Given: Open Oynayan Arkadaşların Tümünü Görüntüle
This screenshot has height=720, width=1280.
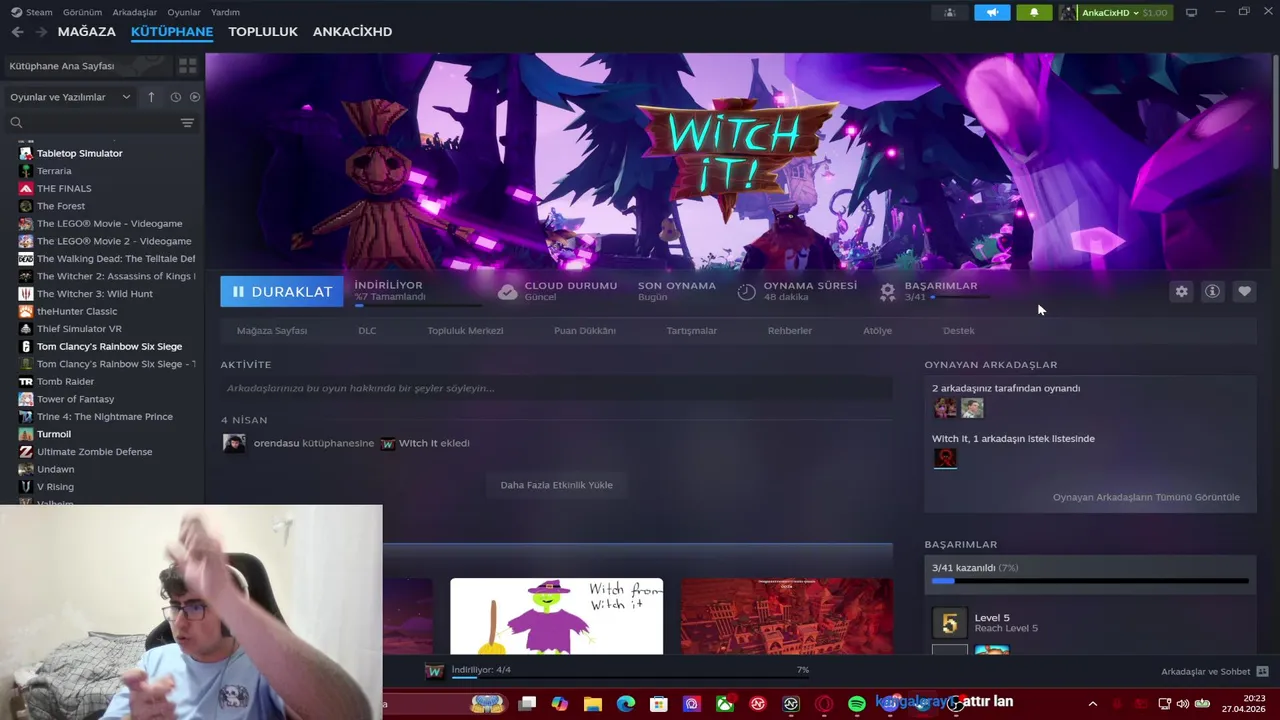Looking at the screenshot, I should (1146, 497).
